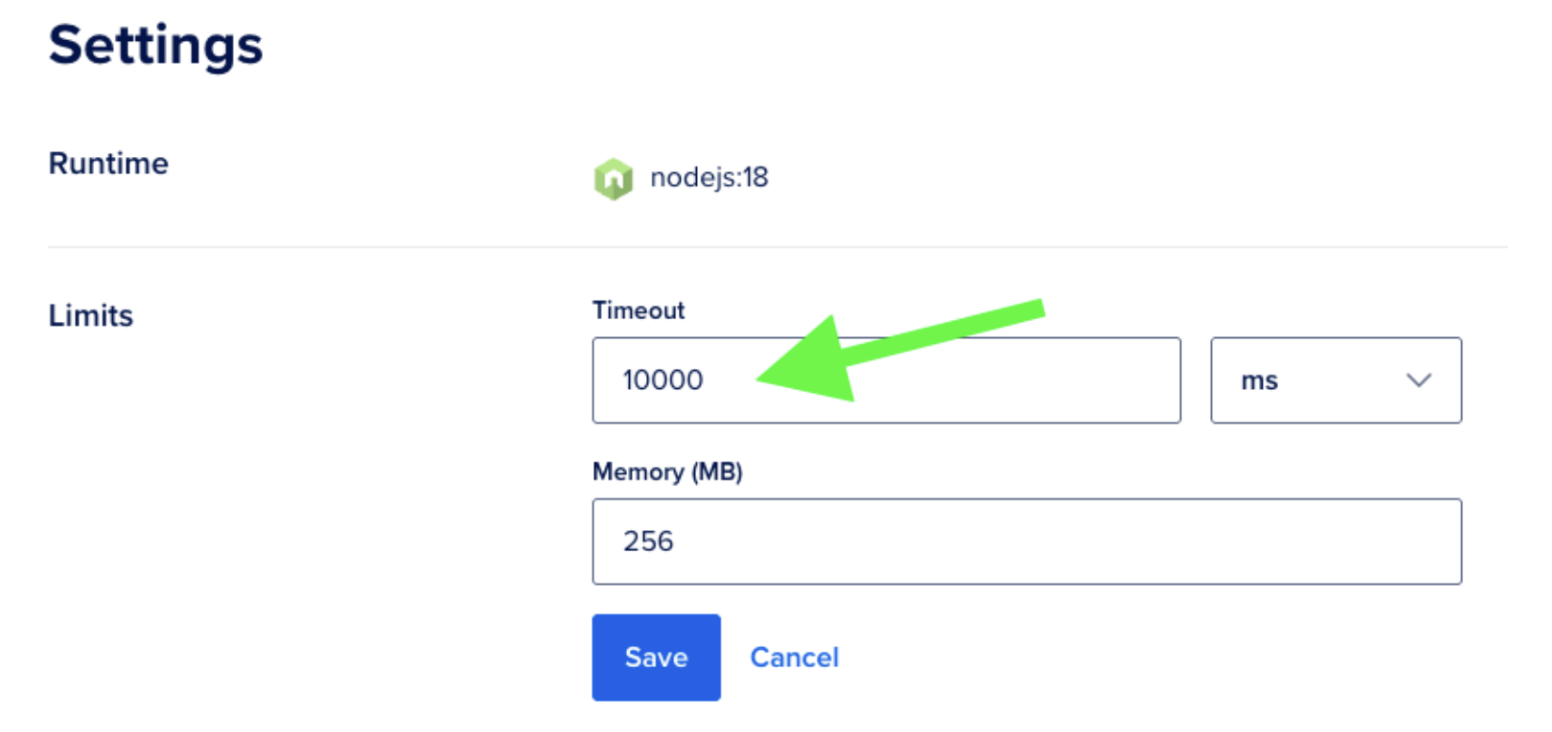Click the Settings page heading
The height and width of the screenshot is (732, 1552).
[x=155, y=44]
